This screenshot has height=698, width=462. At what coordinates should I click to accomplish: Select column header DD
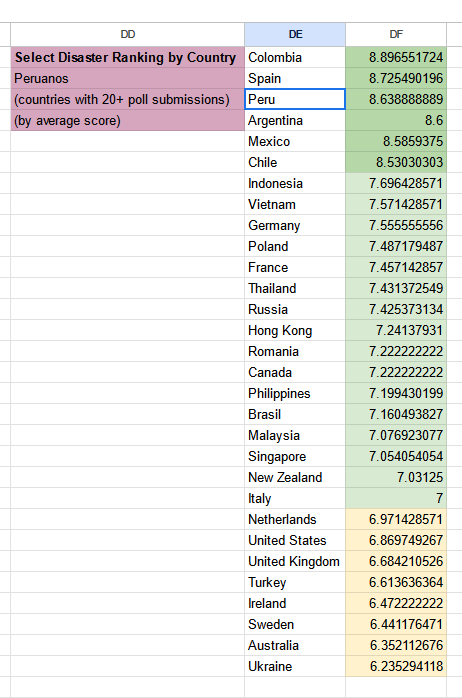point(128,34)
